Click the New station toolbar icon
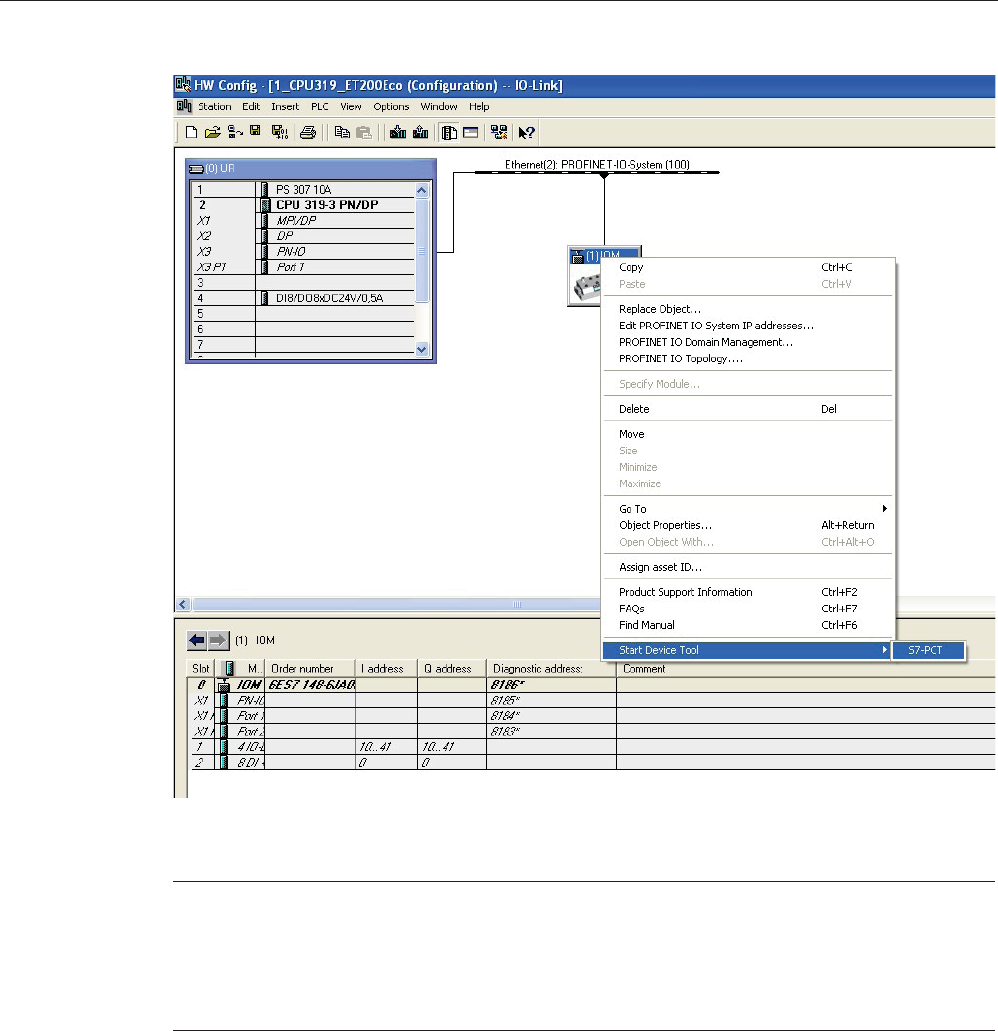This screenshot has width=998, height=1031. [191, 132]
